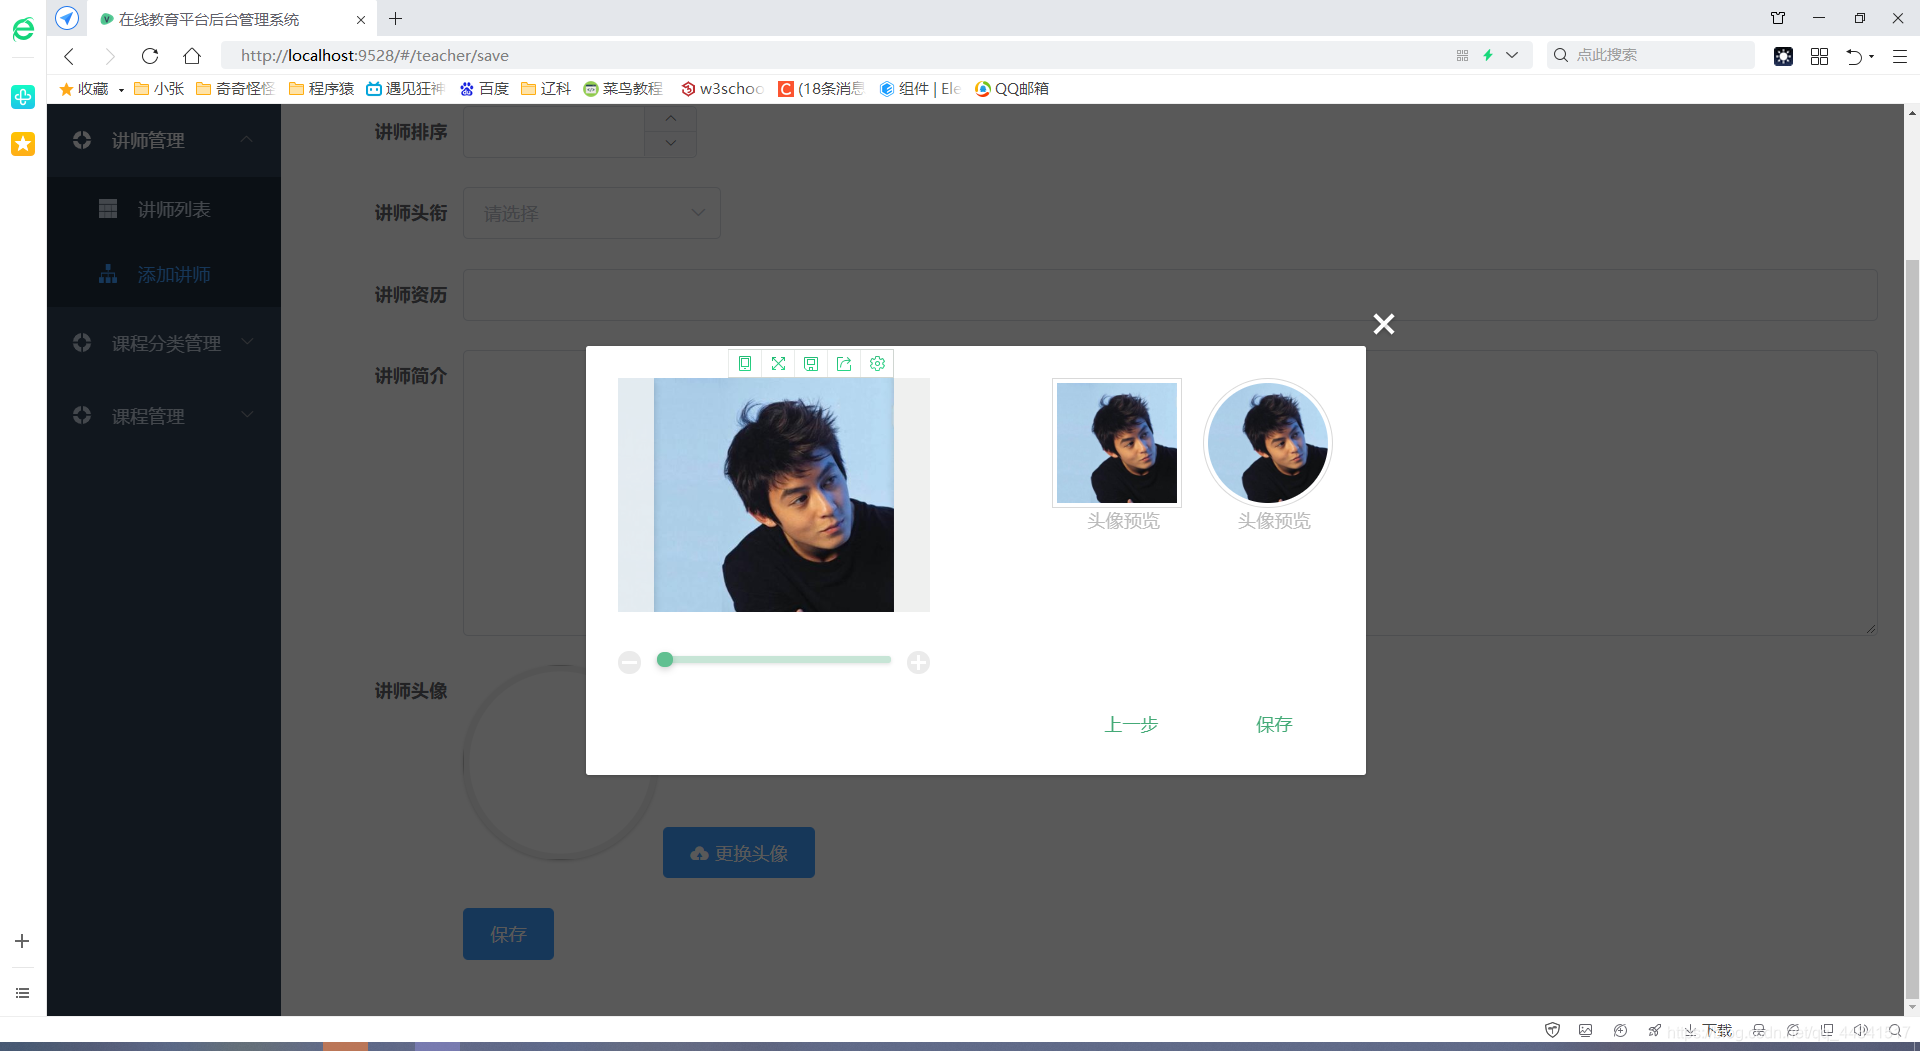Click the browser home button

point(192,56)
